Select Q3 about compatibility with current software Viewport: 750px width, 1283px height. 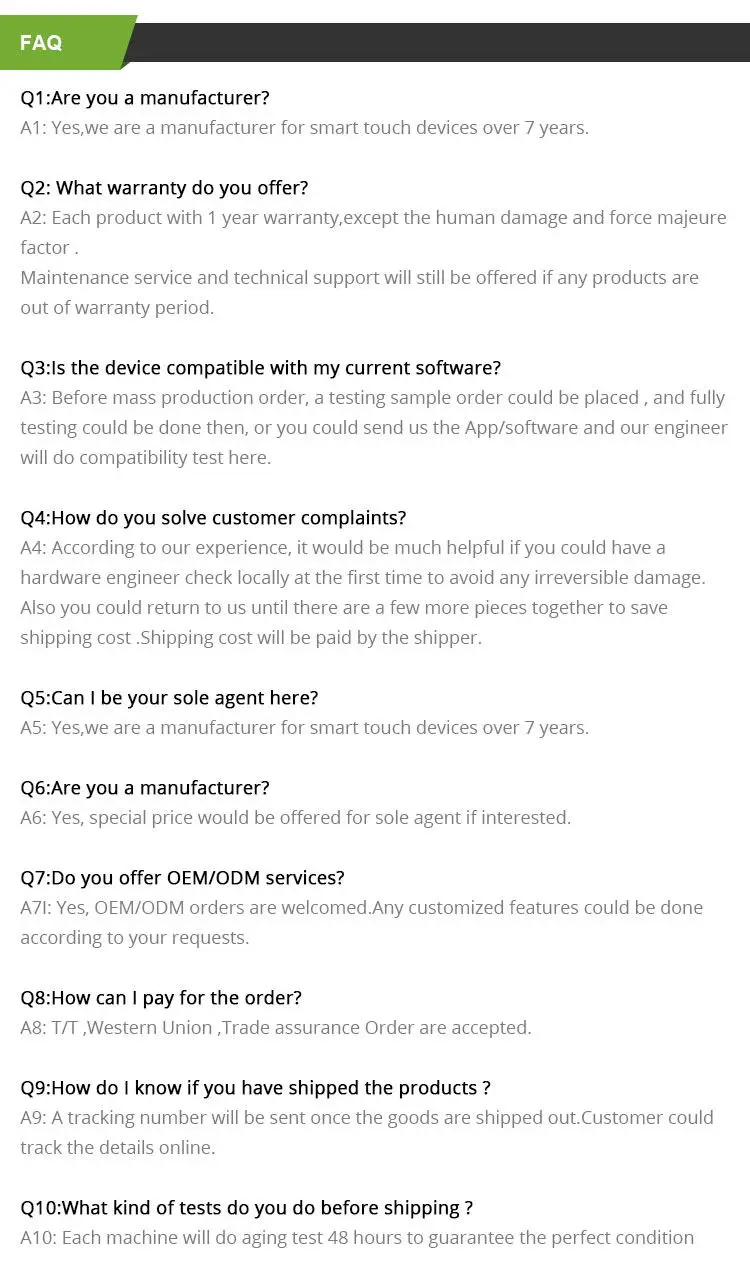point(261,368)
